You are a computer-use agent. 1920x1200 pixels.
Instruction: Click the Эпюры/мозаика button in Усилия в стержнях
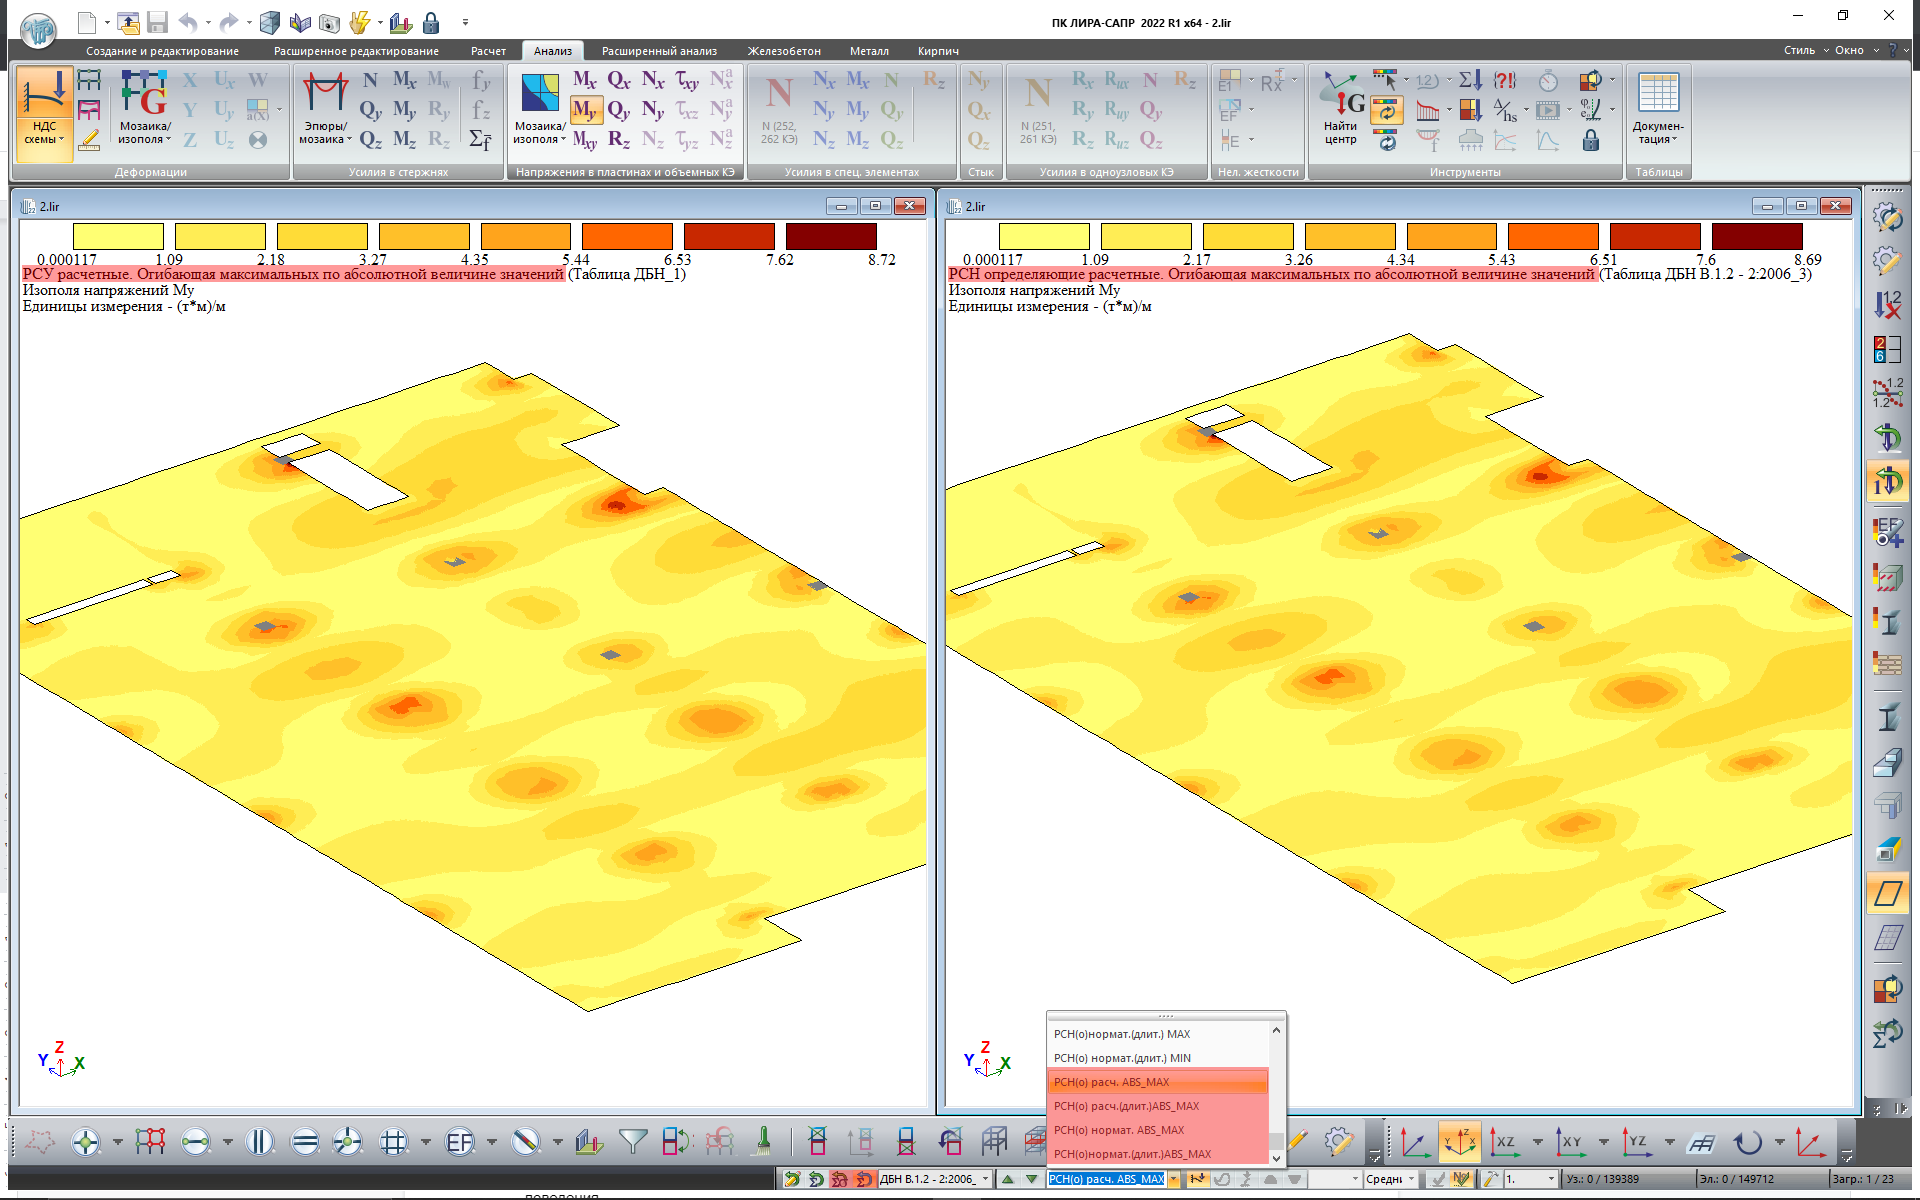tap(326, 108)
